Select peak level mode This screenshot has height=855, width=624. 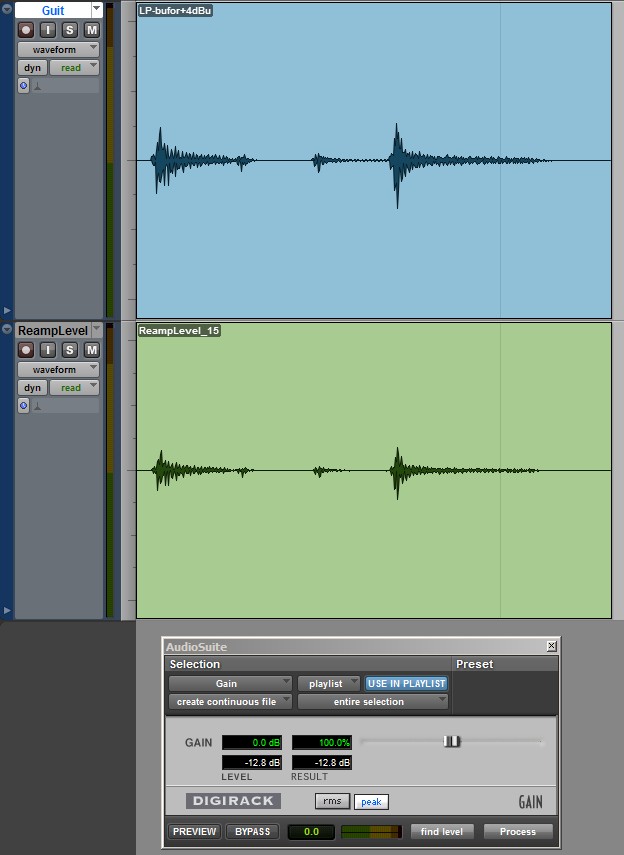point(371,802)
